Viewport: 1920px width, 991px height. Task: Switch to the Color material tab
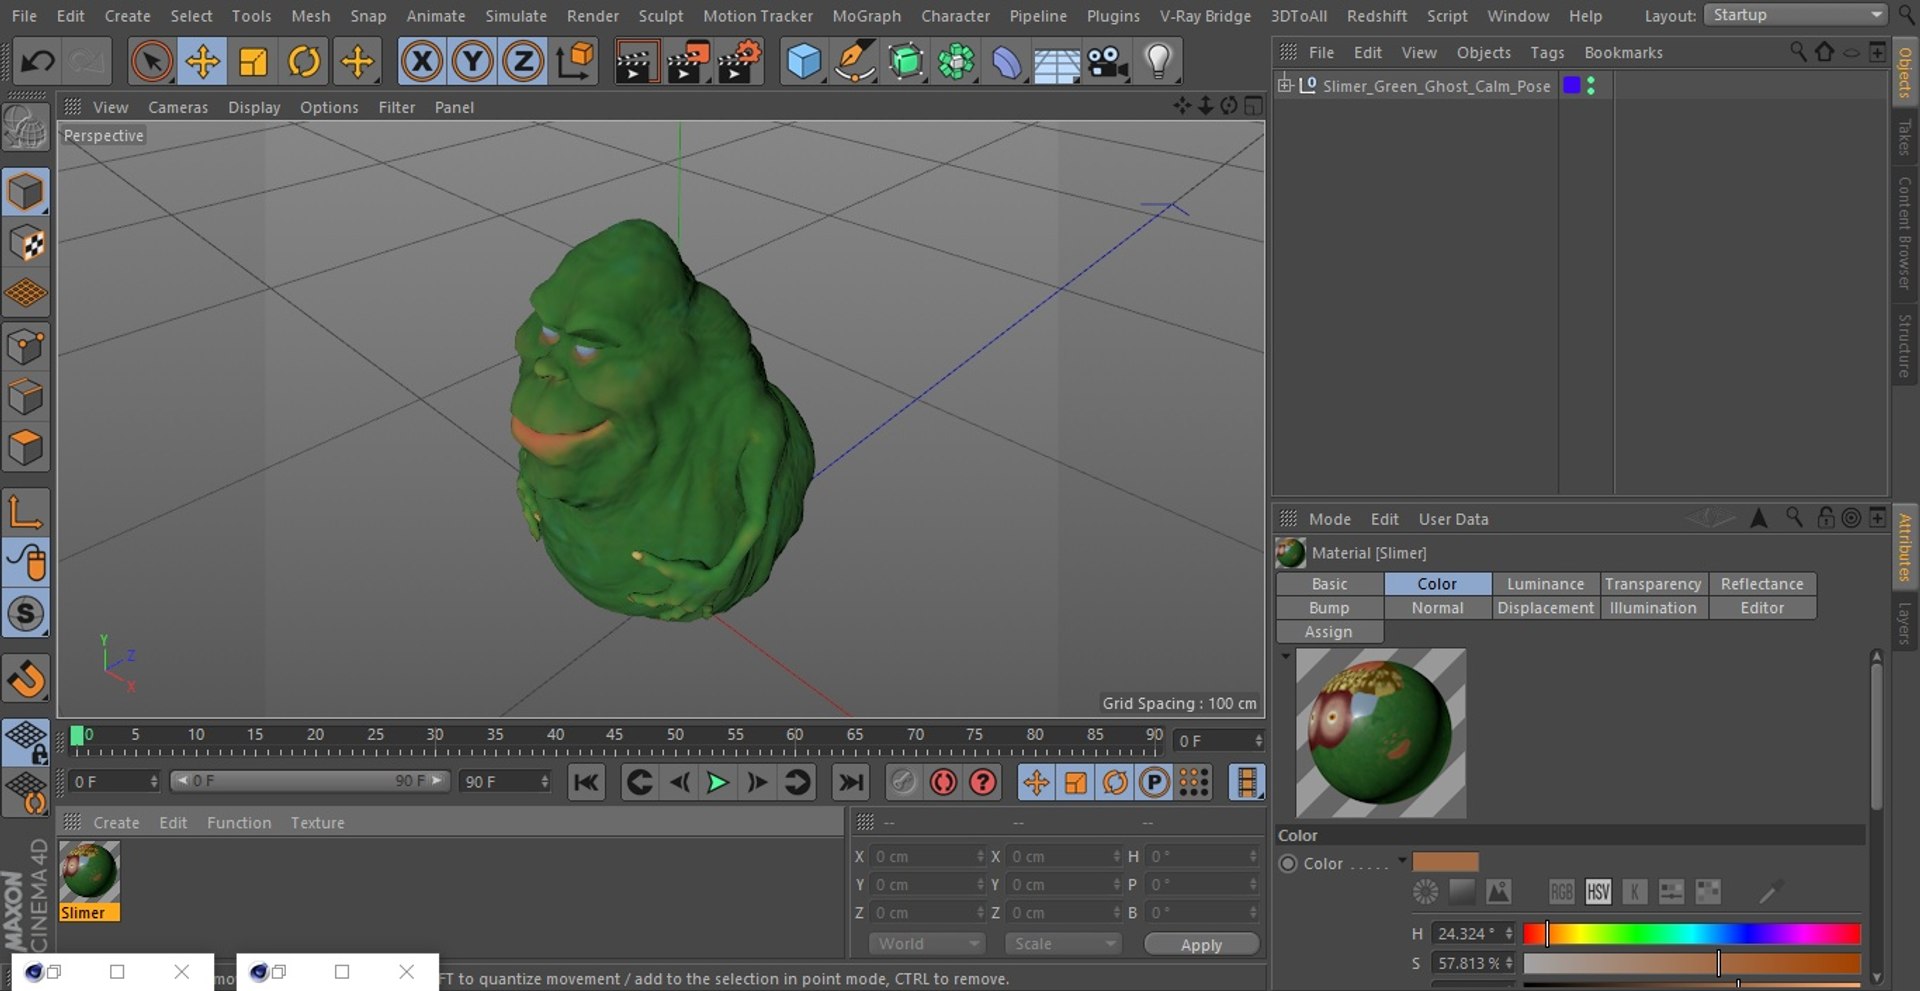[x=1437, y=584]
